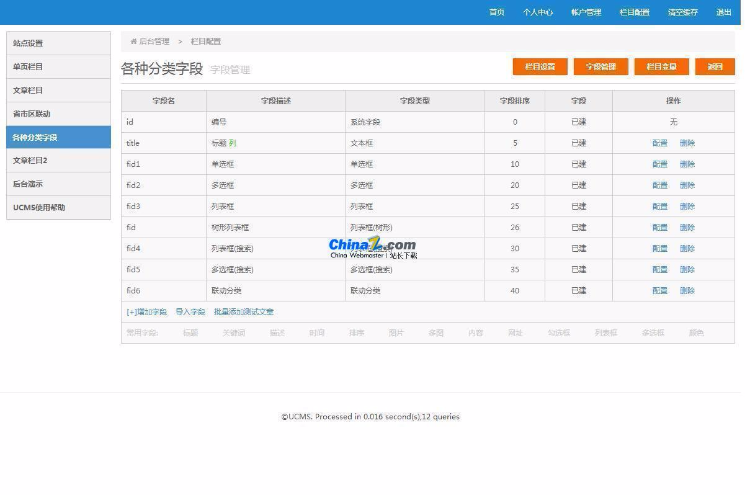
Task: Click the 多图 common field shortcut
Action: (x=436, y=332)
